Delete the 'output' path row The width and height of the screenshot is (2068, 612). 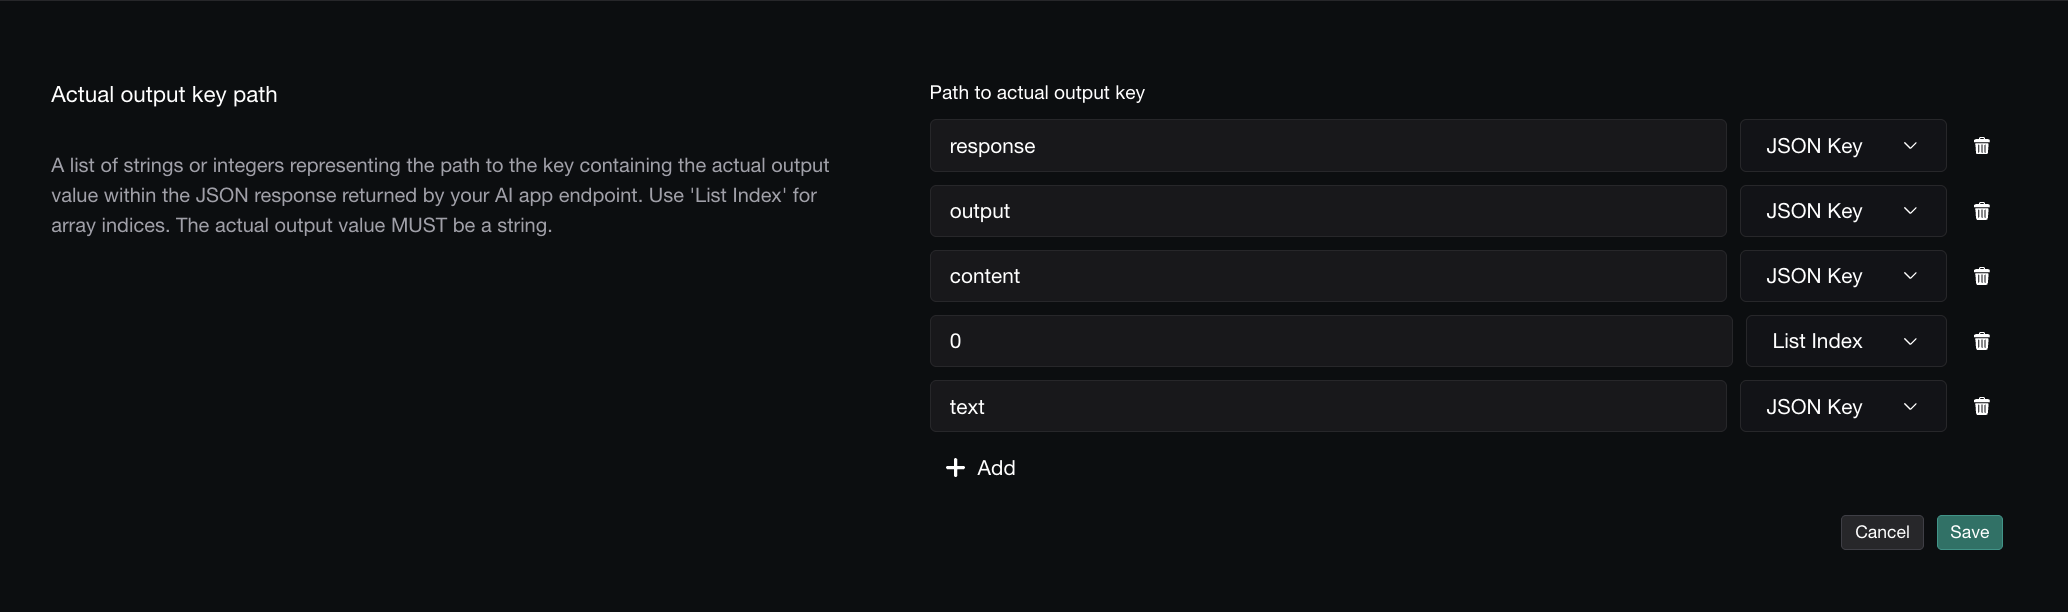click(x=1981, y=211)
